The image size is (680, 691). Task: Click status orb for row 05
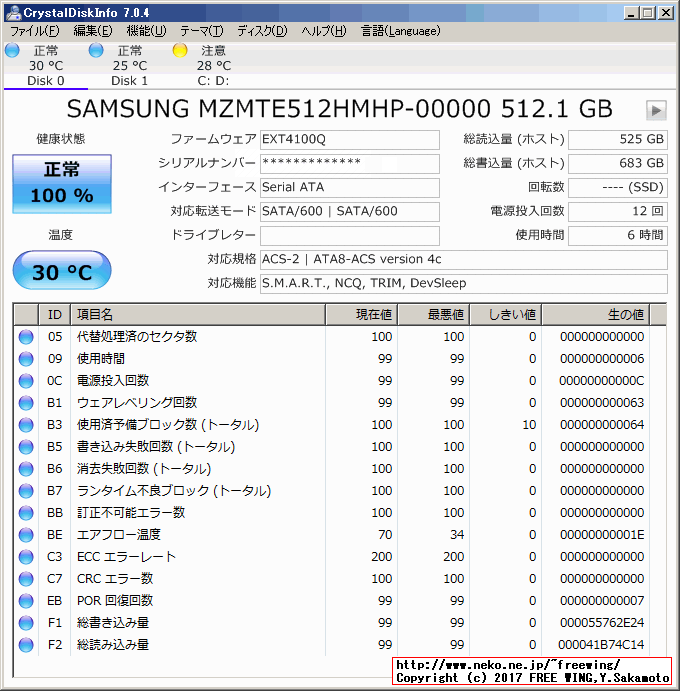point(26,337)
